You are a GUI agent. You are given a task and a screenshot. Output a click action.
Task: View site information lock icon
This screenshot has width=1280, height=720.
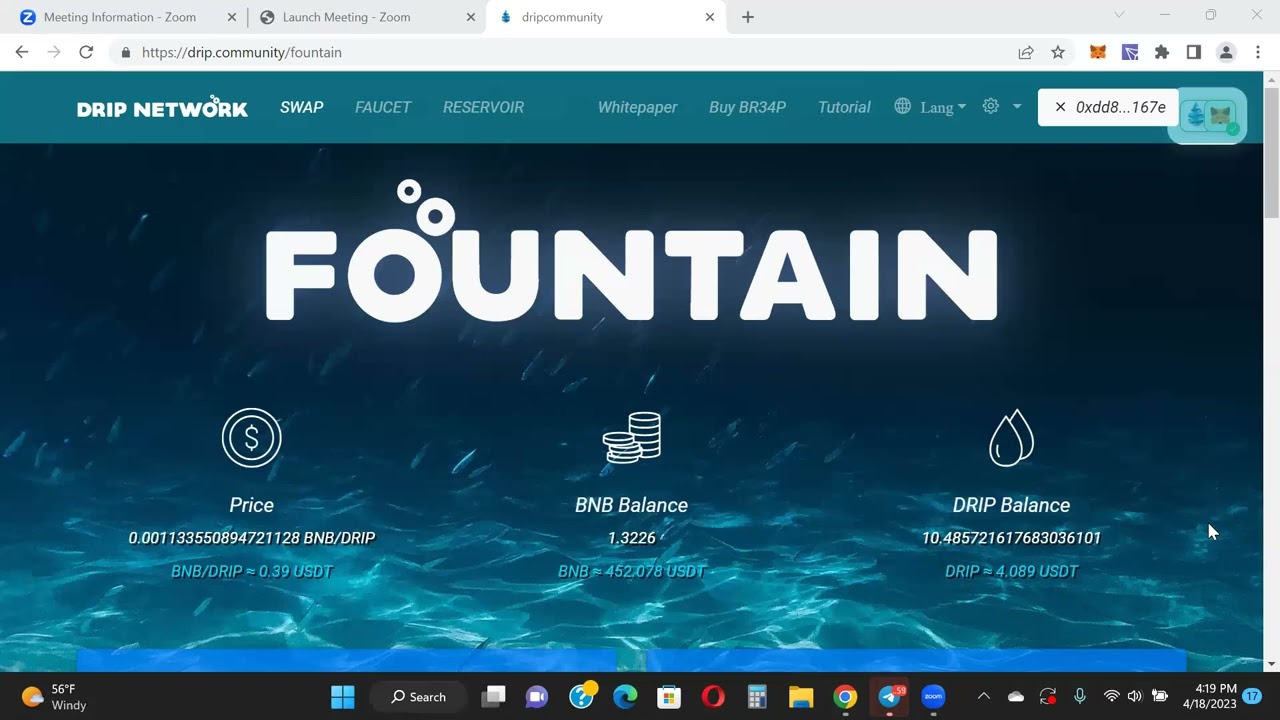tap(126, 52)
